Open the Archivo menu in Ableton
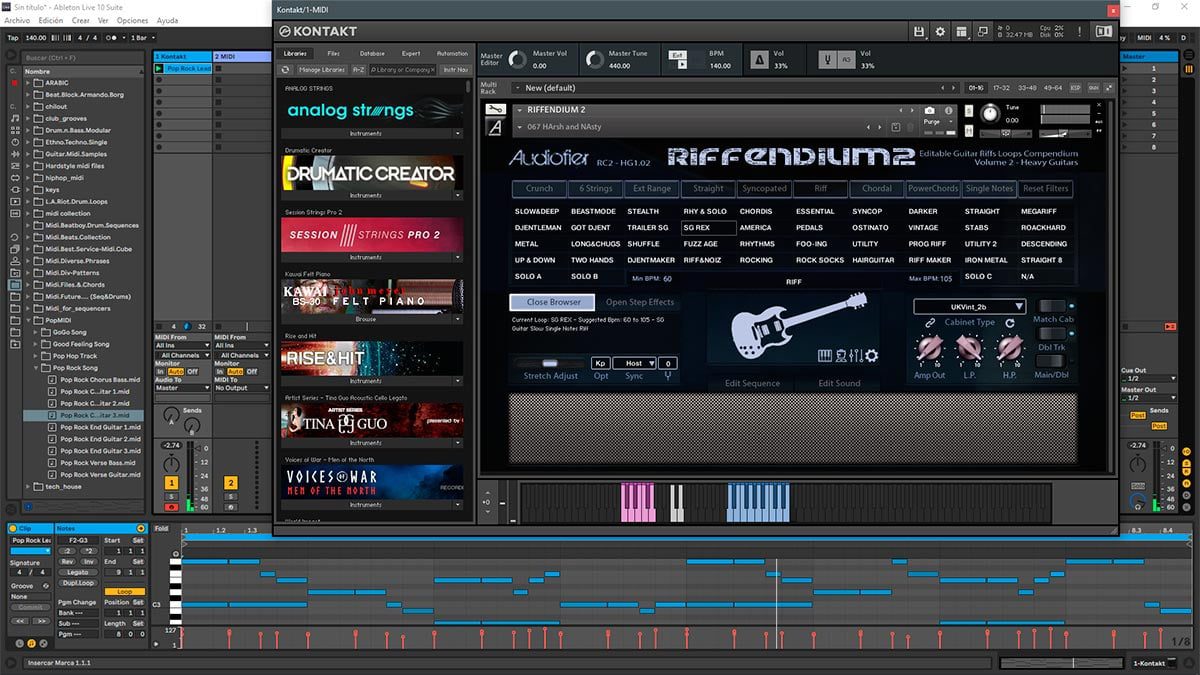 17,20
